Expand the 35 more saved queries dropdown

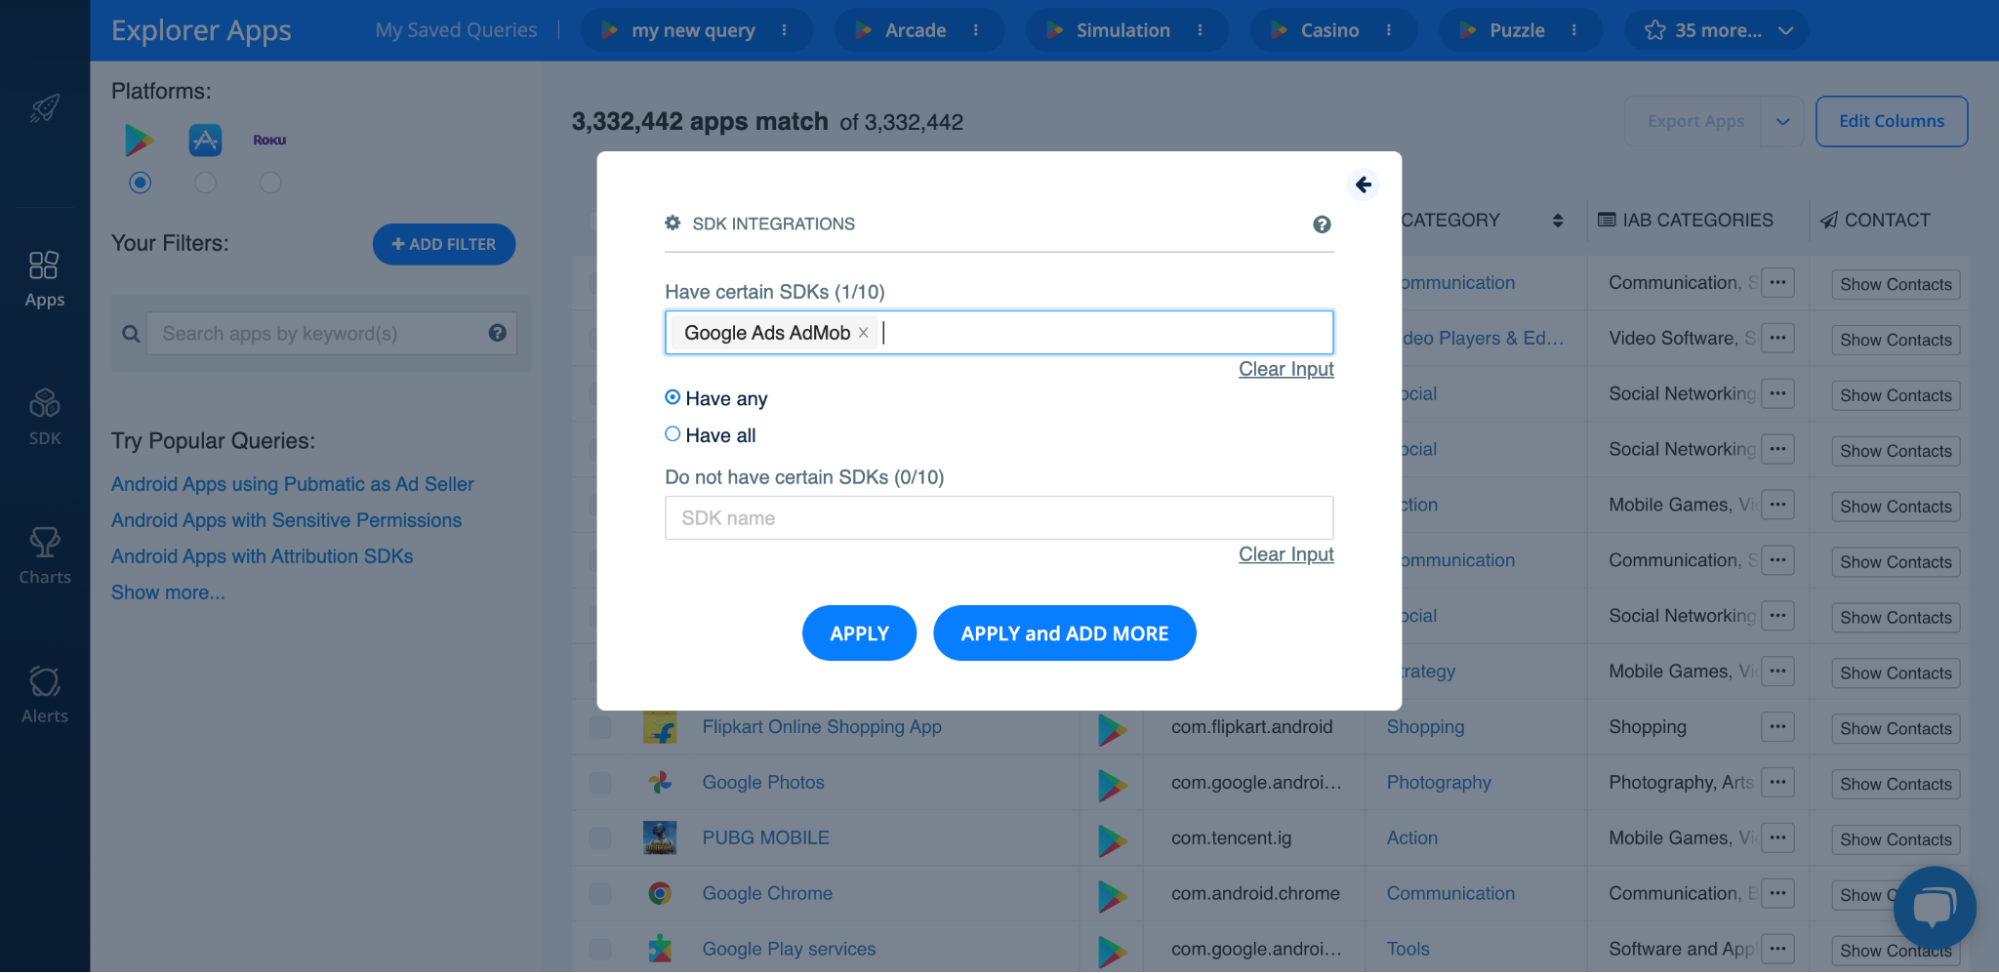tap(1716, 30)
